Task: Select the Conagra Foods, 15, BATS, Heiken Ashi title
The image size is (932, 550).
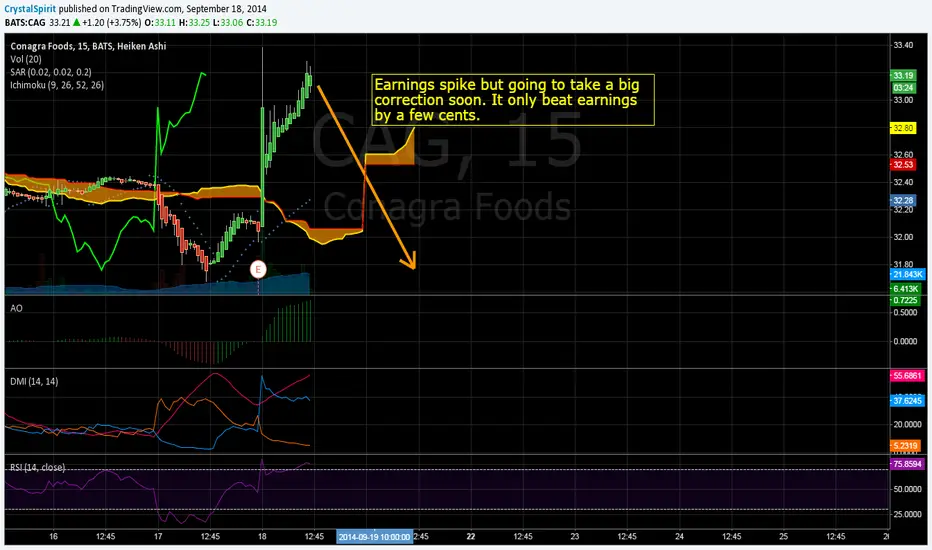Action: click(88, 46)
